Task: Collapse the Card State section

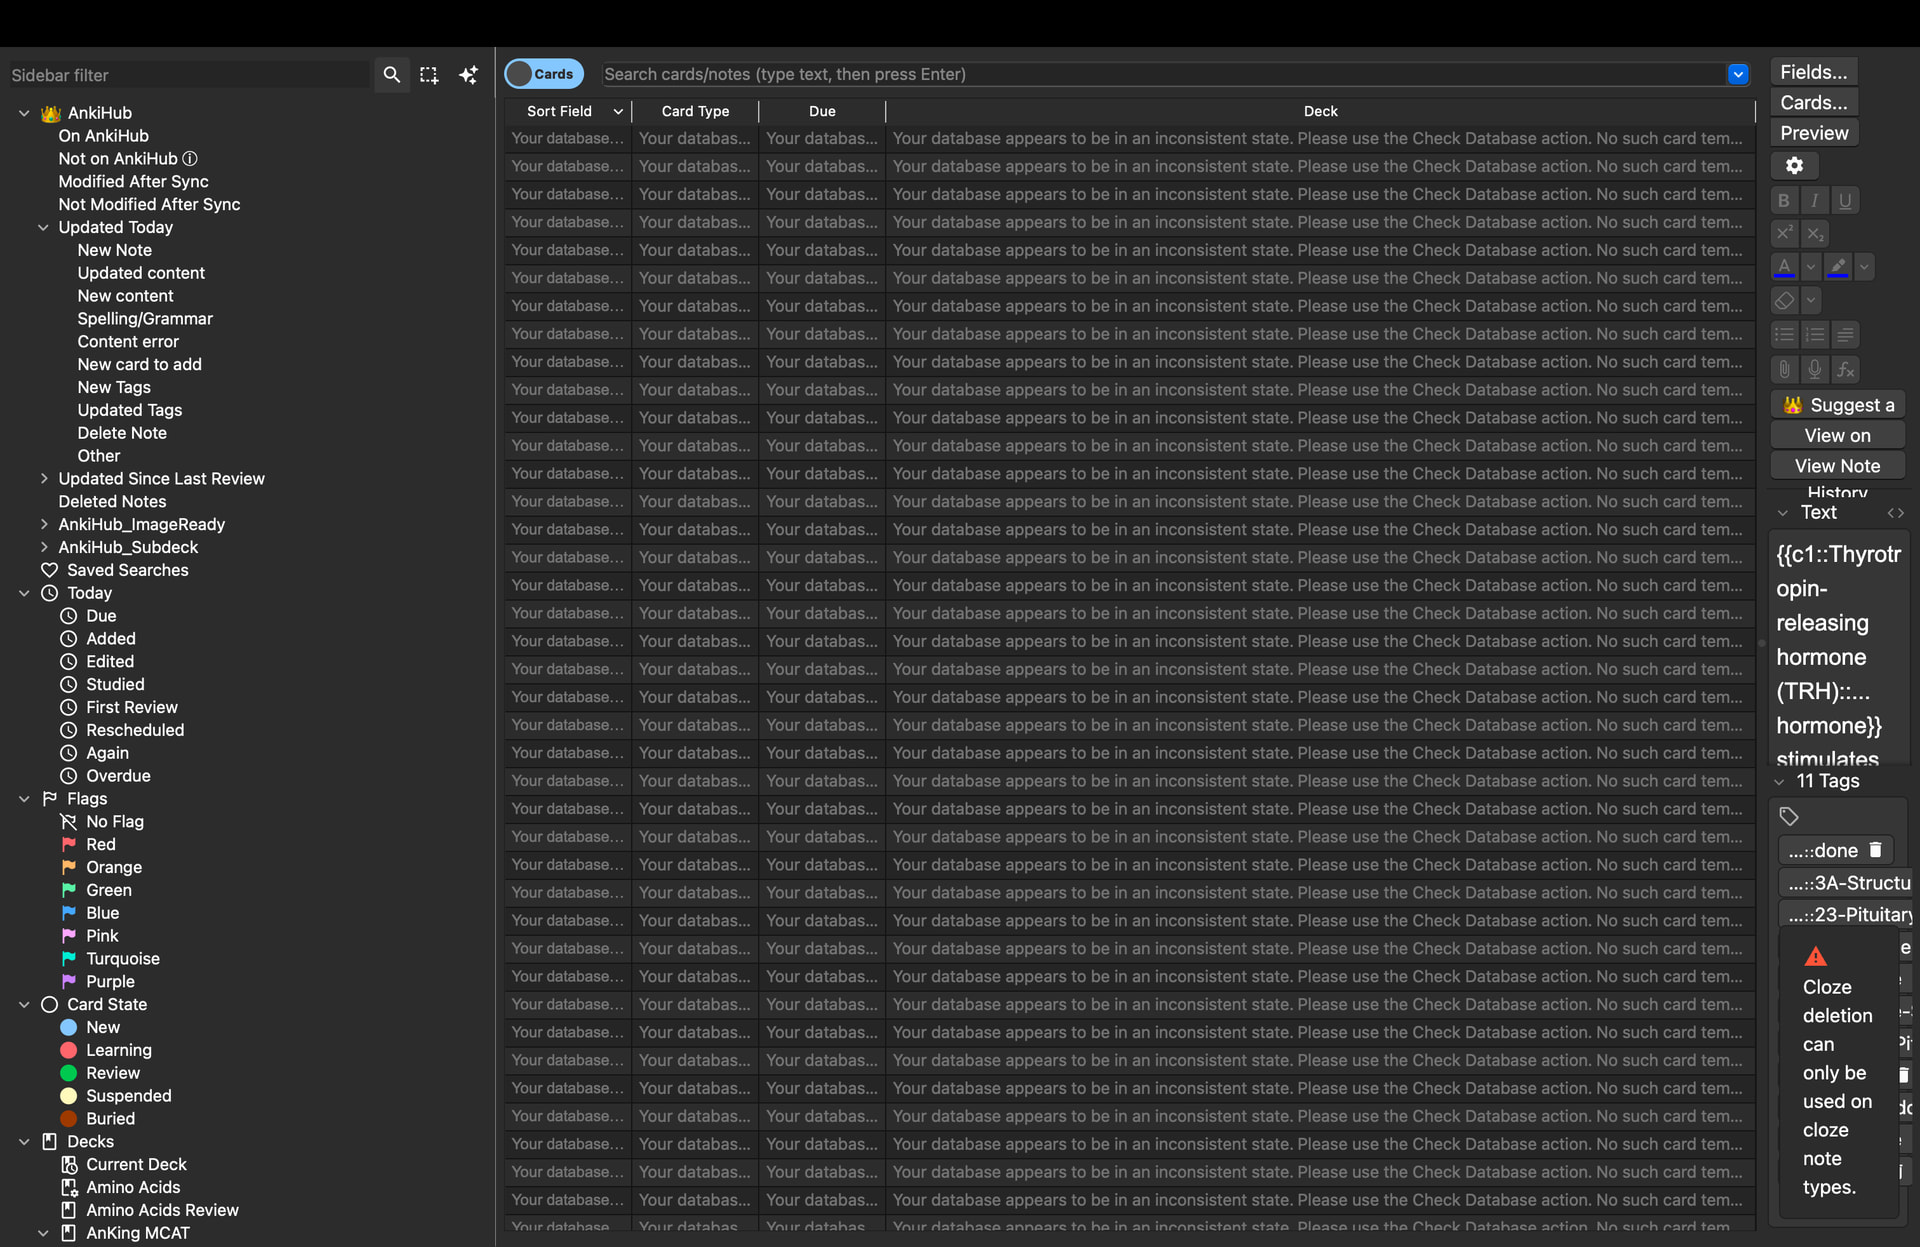Action: [24, 1004]
